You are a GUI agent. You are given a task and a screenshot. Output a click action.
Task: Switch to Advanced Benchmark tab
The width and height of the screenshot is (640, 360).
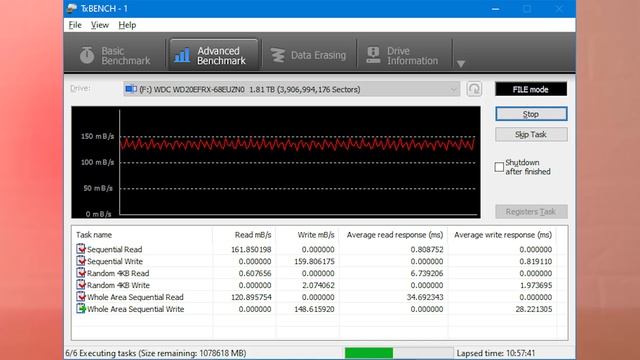(214, 56)
